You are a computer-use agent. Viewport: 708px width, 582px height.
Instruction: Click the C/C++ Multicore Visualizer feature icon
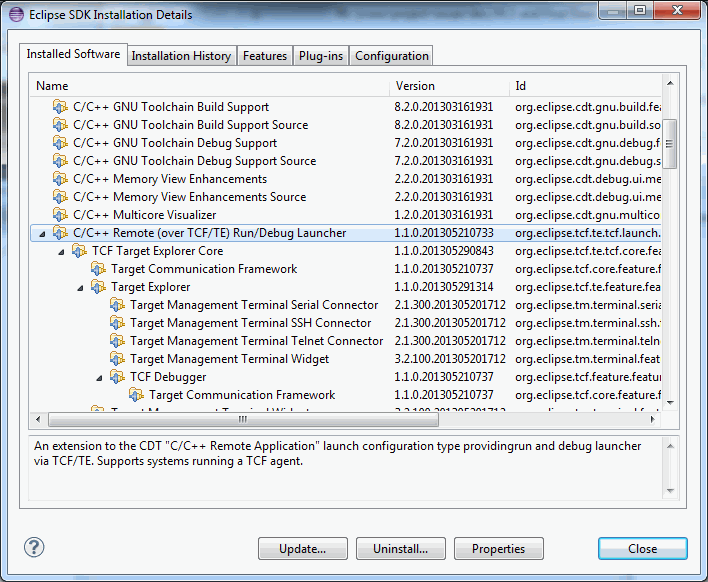[x=60, y=215]
